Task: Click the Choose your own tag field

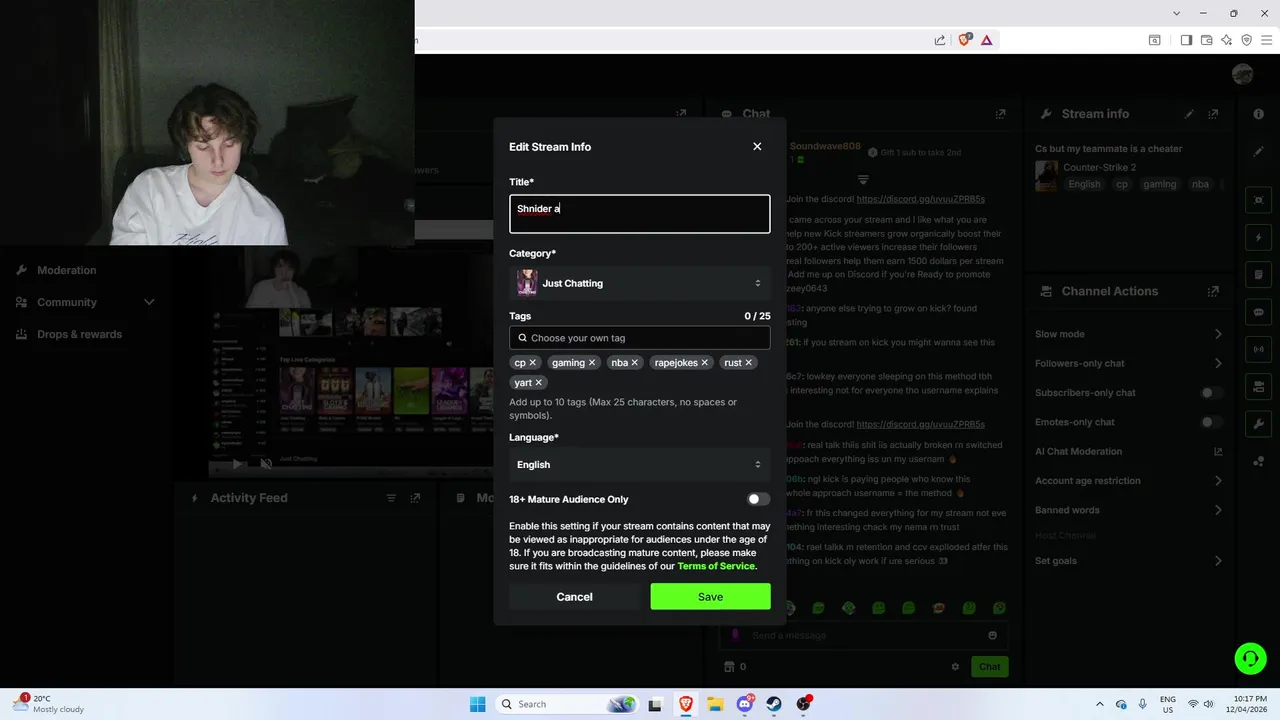Action: [639, 338]
